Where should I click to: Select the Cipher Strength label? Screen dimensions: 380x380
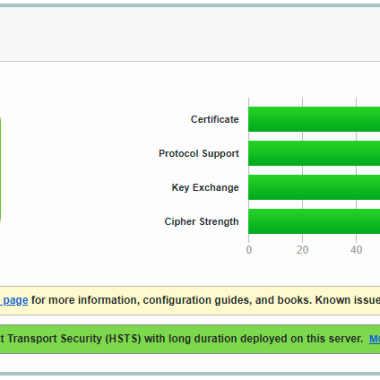coord(202,222)
